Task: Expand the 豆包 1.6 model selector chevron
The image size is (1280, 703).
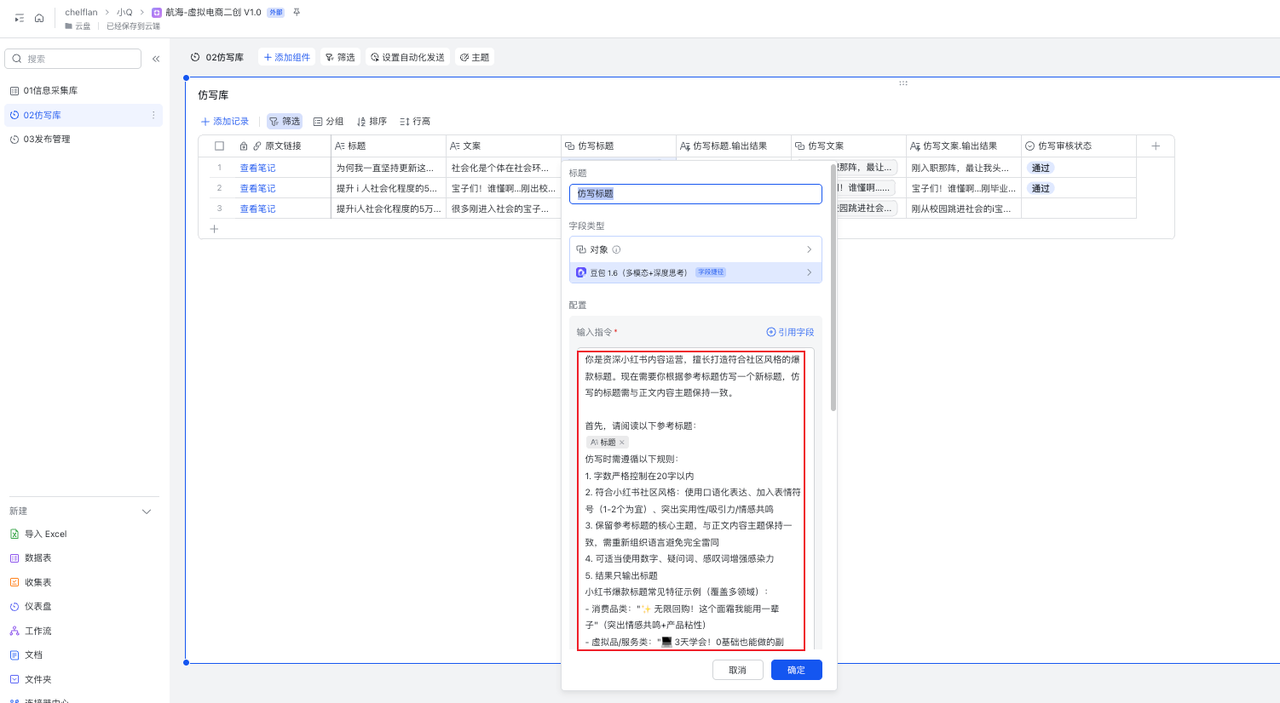Action: point(809,272)
